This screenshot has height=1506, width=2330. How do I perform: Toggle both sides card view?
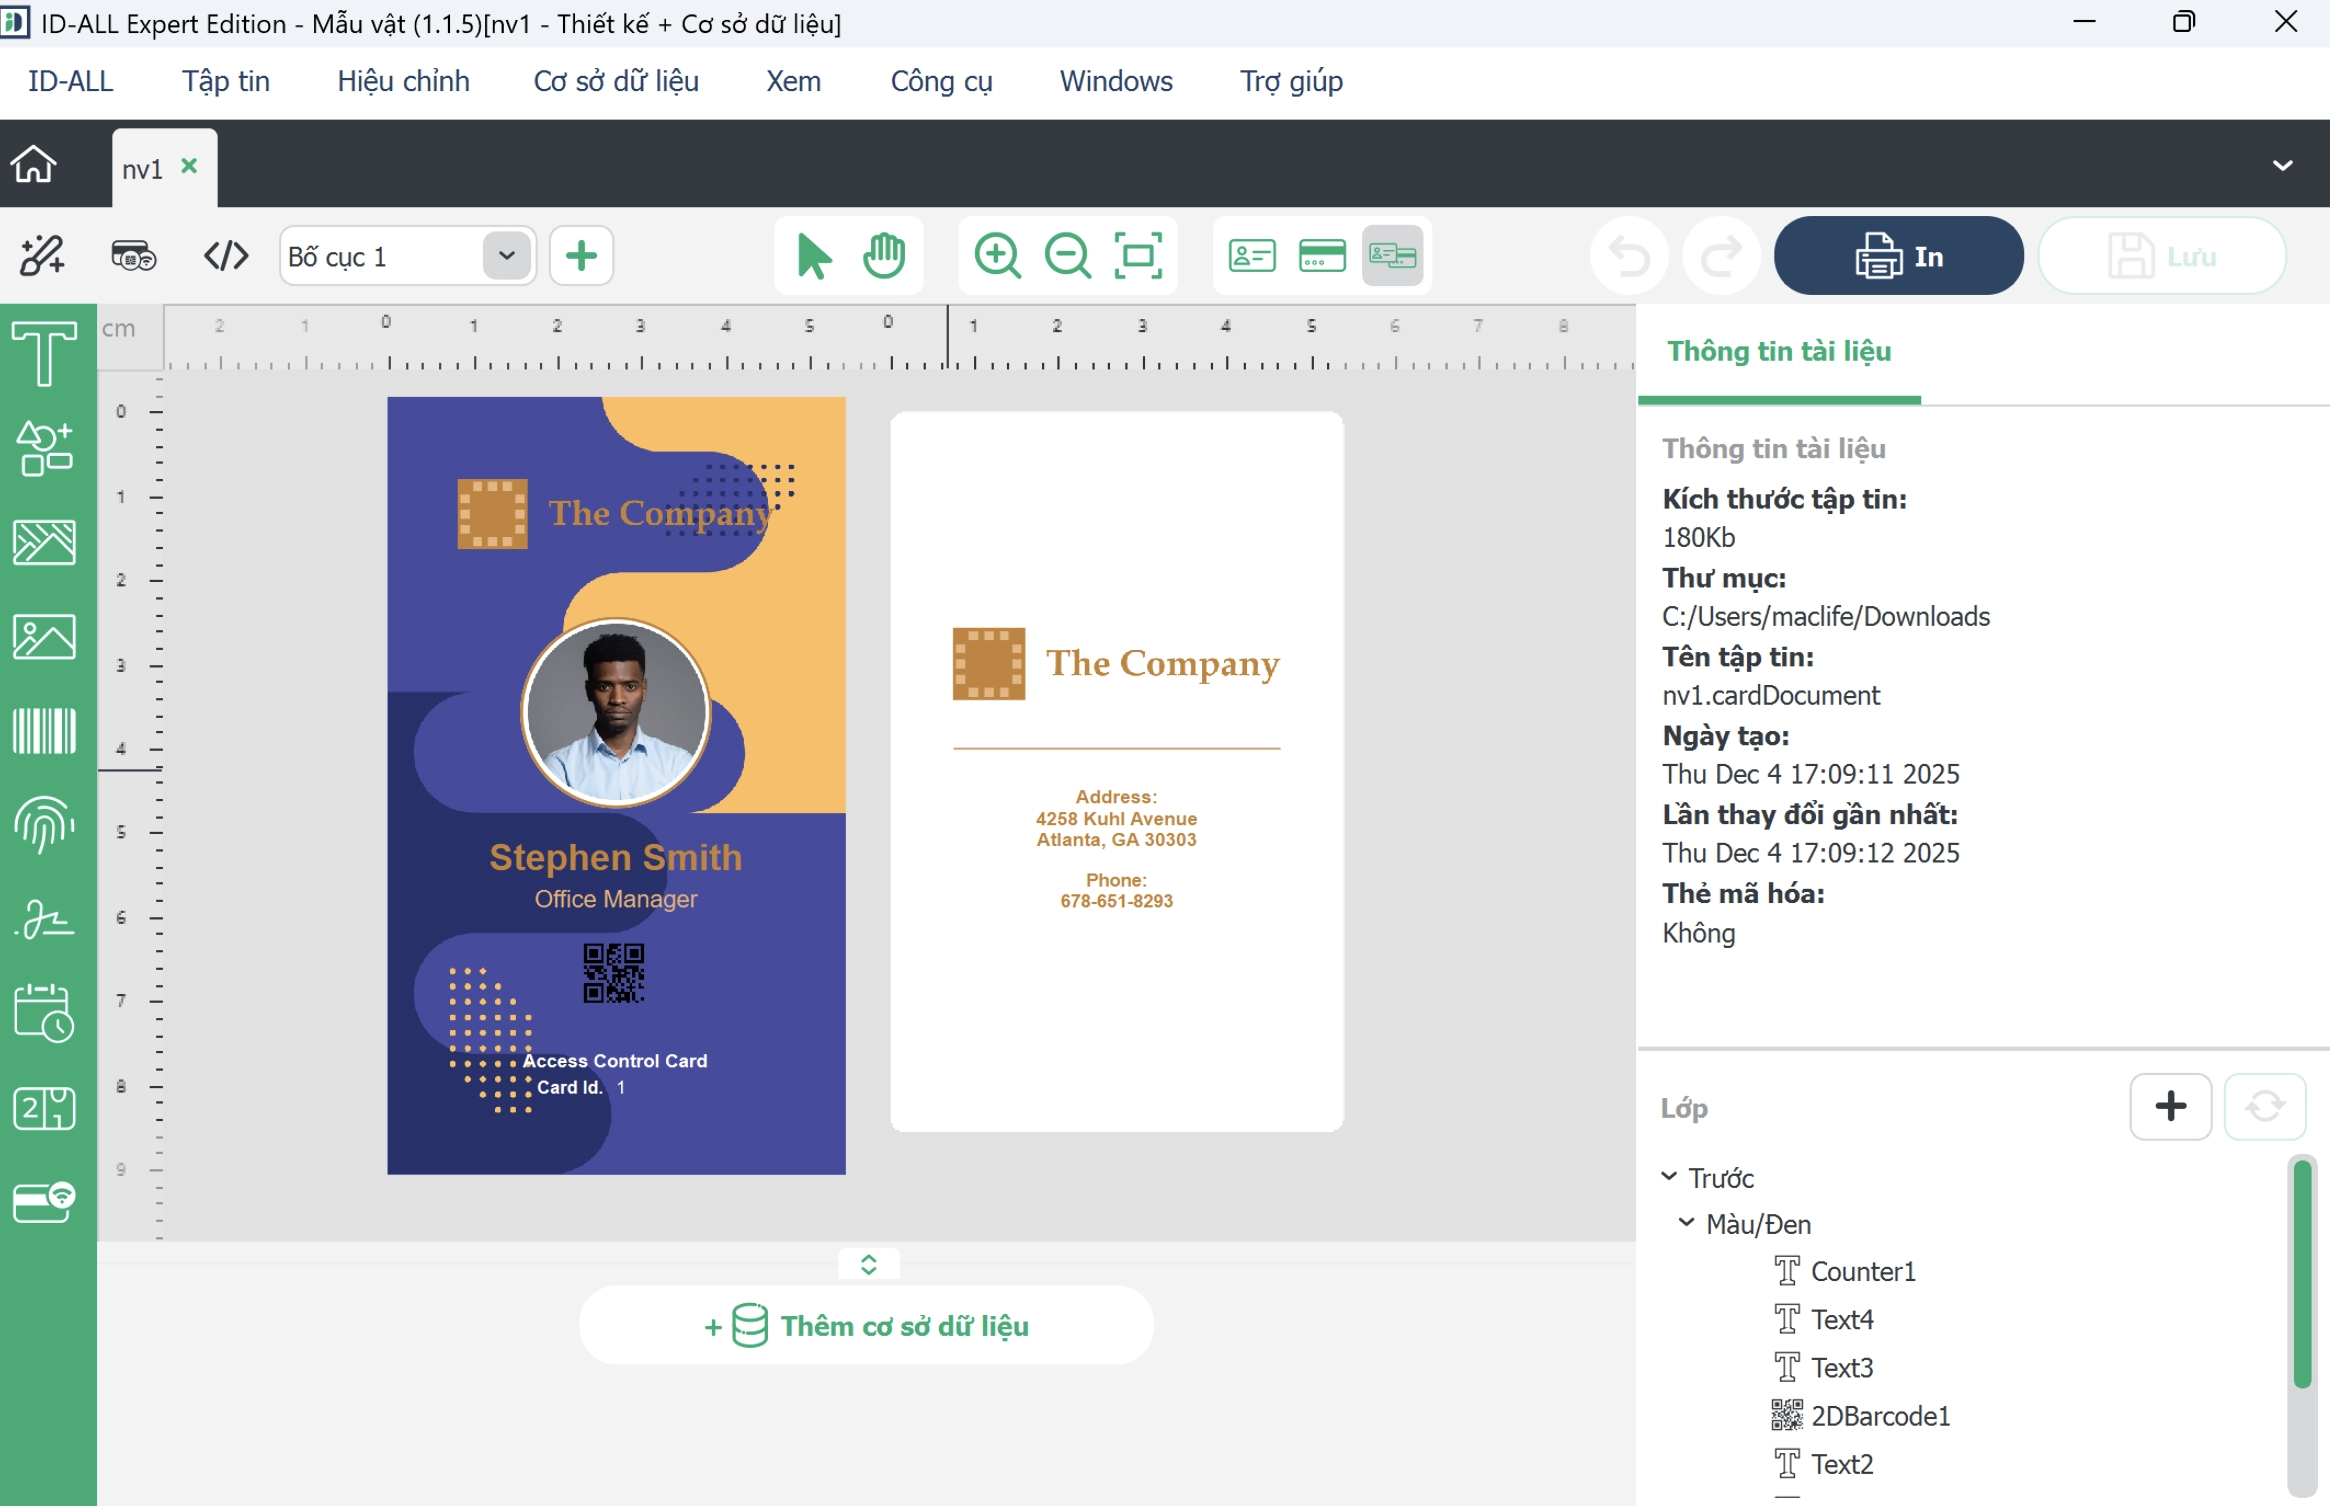click(x=1392, y=256)
